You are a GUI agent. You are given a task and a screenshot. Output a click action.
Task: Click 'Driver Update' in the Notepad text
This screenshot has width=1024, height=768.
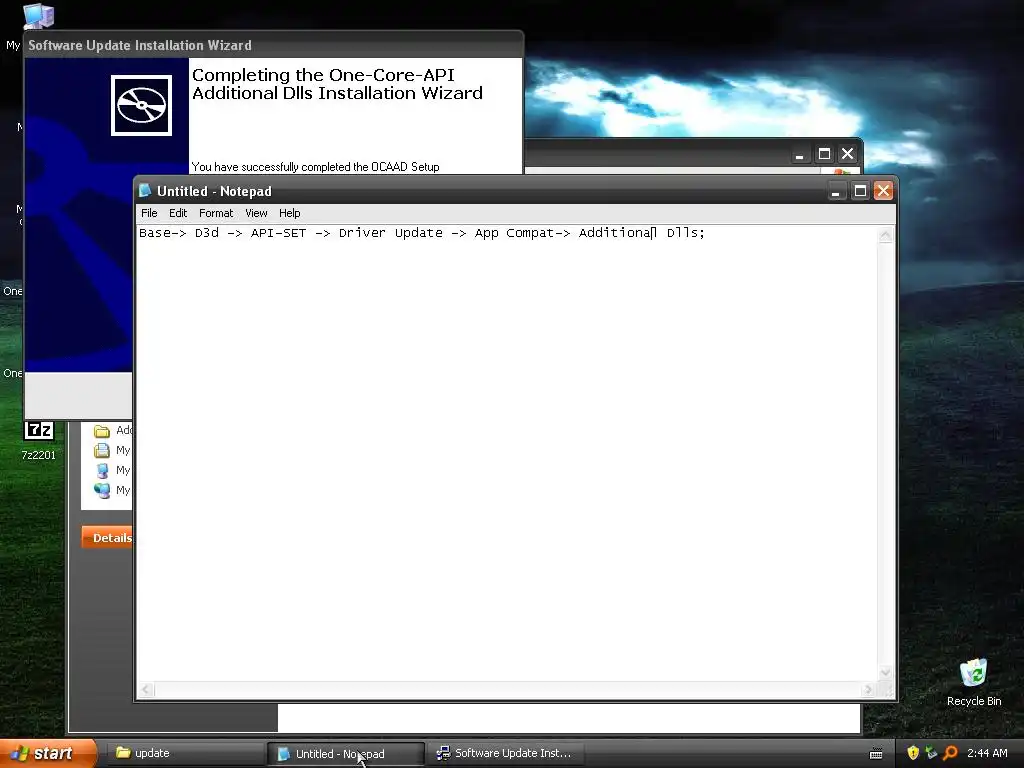391,232
